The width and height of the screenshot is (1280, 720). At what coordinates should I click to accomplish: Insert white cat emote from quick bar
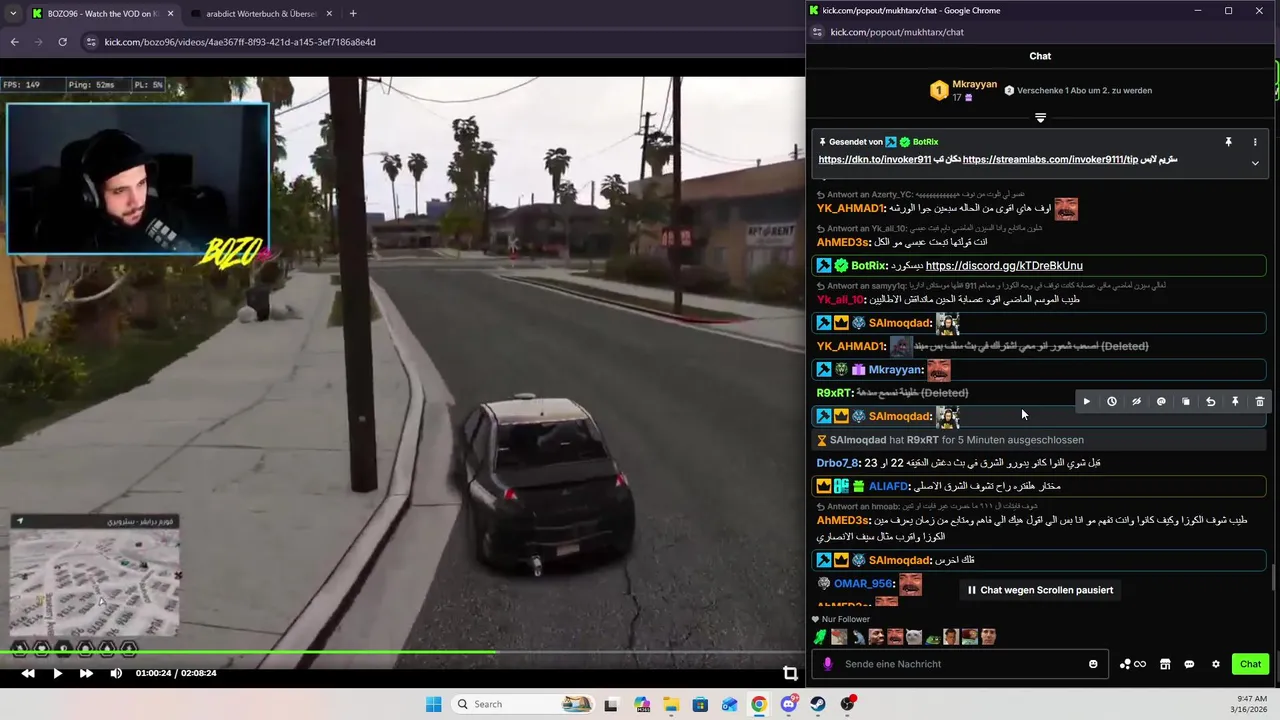point(913,637)
